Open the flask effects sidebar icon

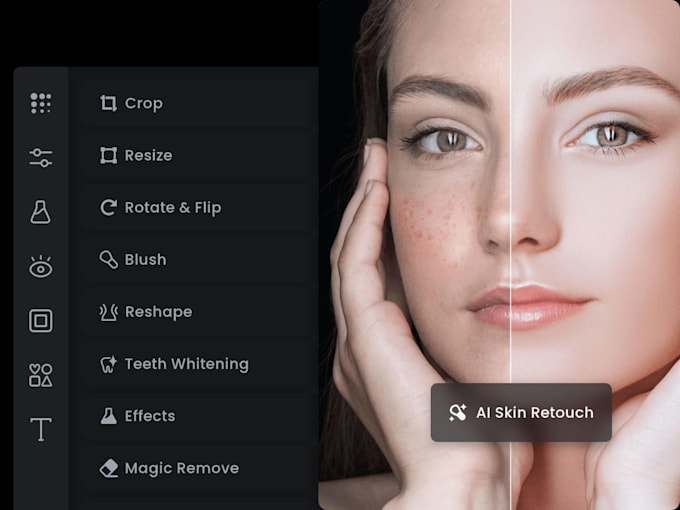coord(41,212)
